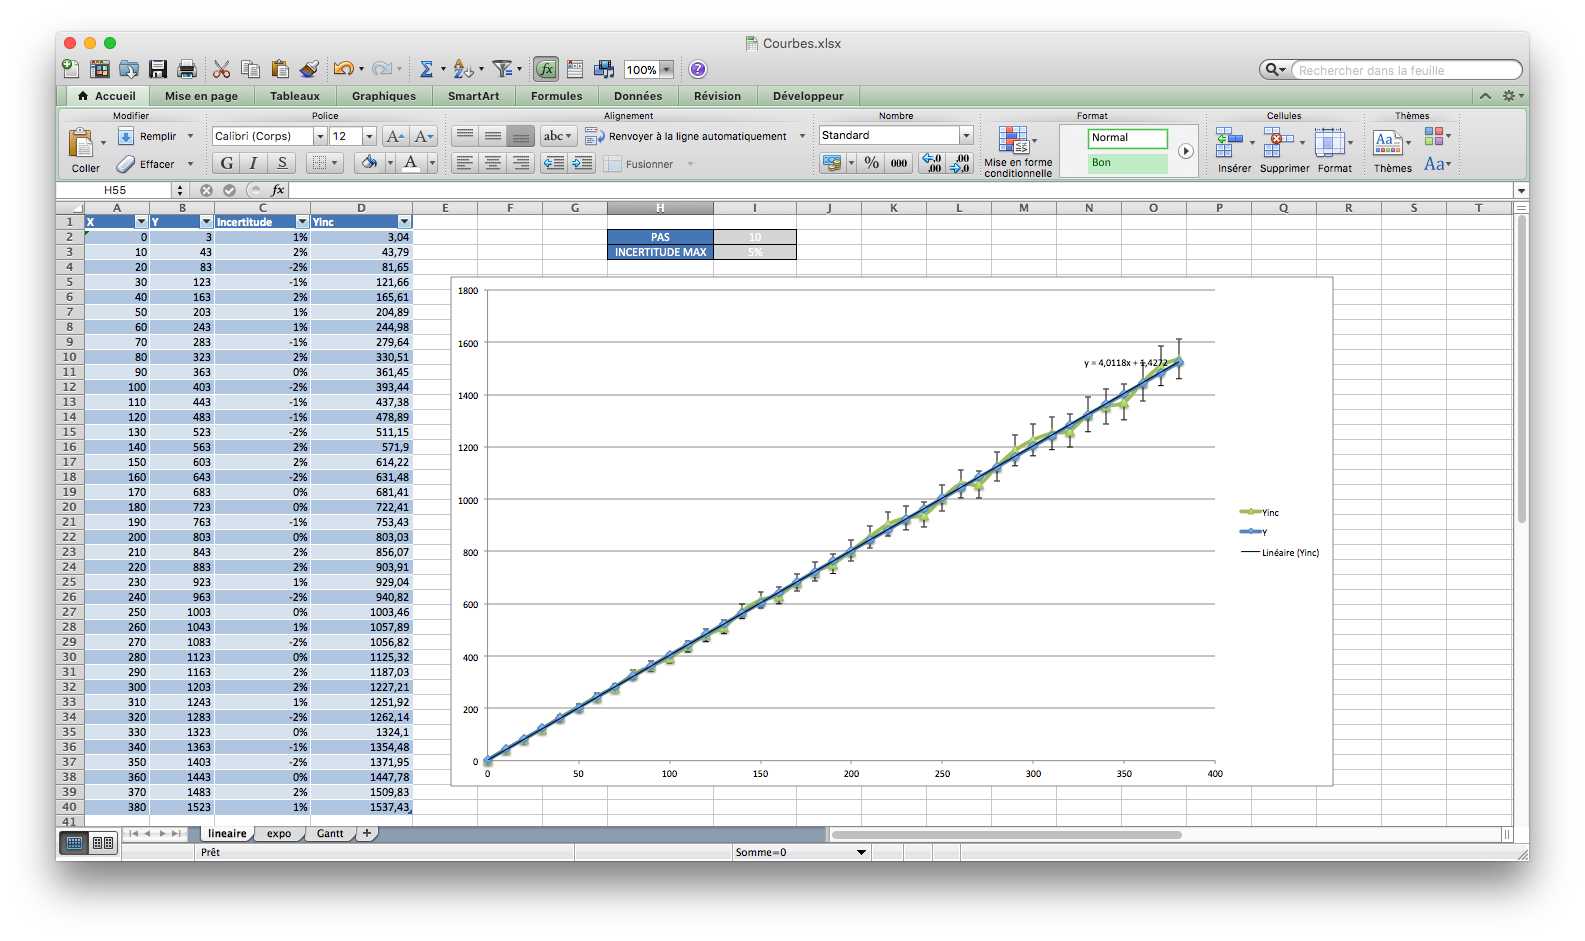Viewport: 1585px width, 941px height.
Task: Click the Cut scissors icon
Action: click(221, 69)
